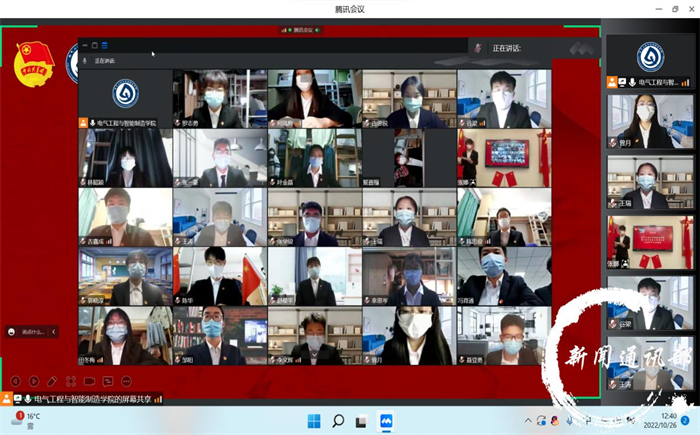This screenshot has height=435, width=700.
Task: Click the muted microphone icon beside 正在讲话
Action: tap(478, 48)
